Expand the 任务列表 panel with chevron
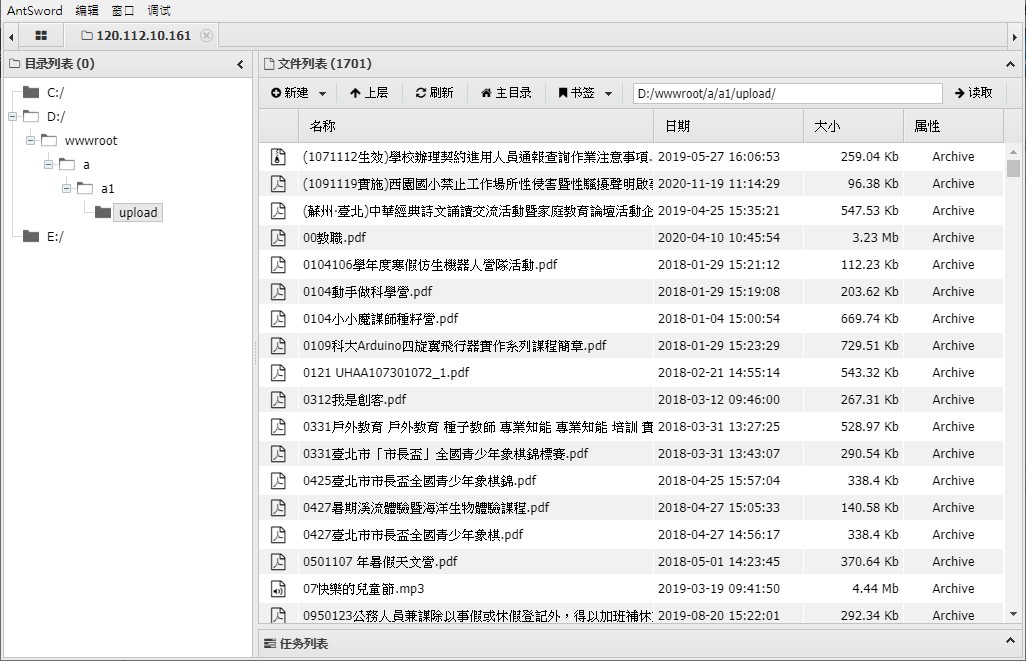 tap(1010, 641)
